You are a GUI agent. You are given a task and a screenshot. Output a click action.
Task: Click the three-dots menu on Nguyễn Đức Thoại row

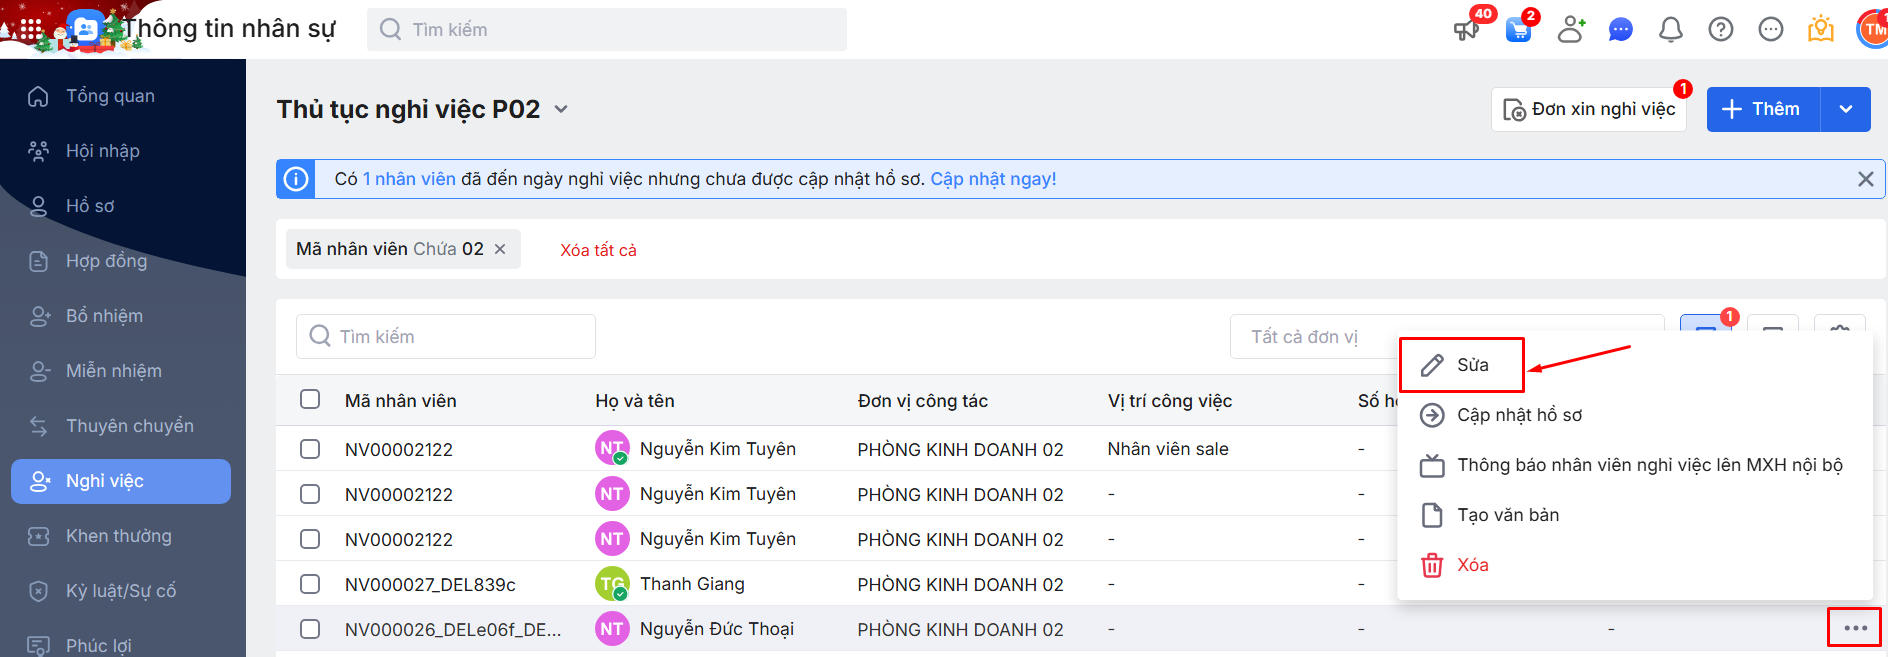1855,628
